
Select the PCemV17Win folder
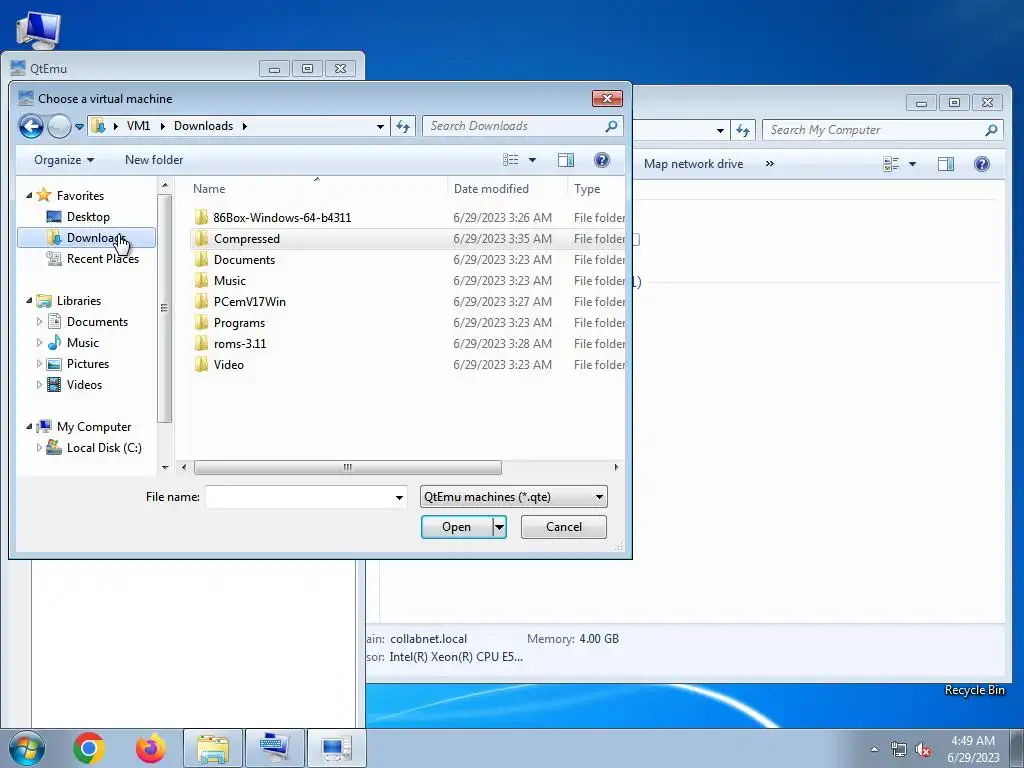click(x=249, y=301)
